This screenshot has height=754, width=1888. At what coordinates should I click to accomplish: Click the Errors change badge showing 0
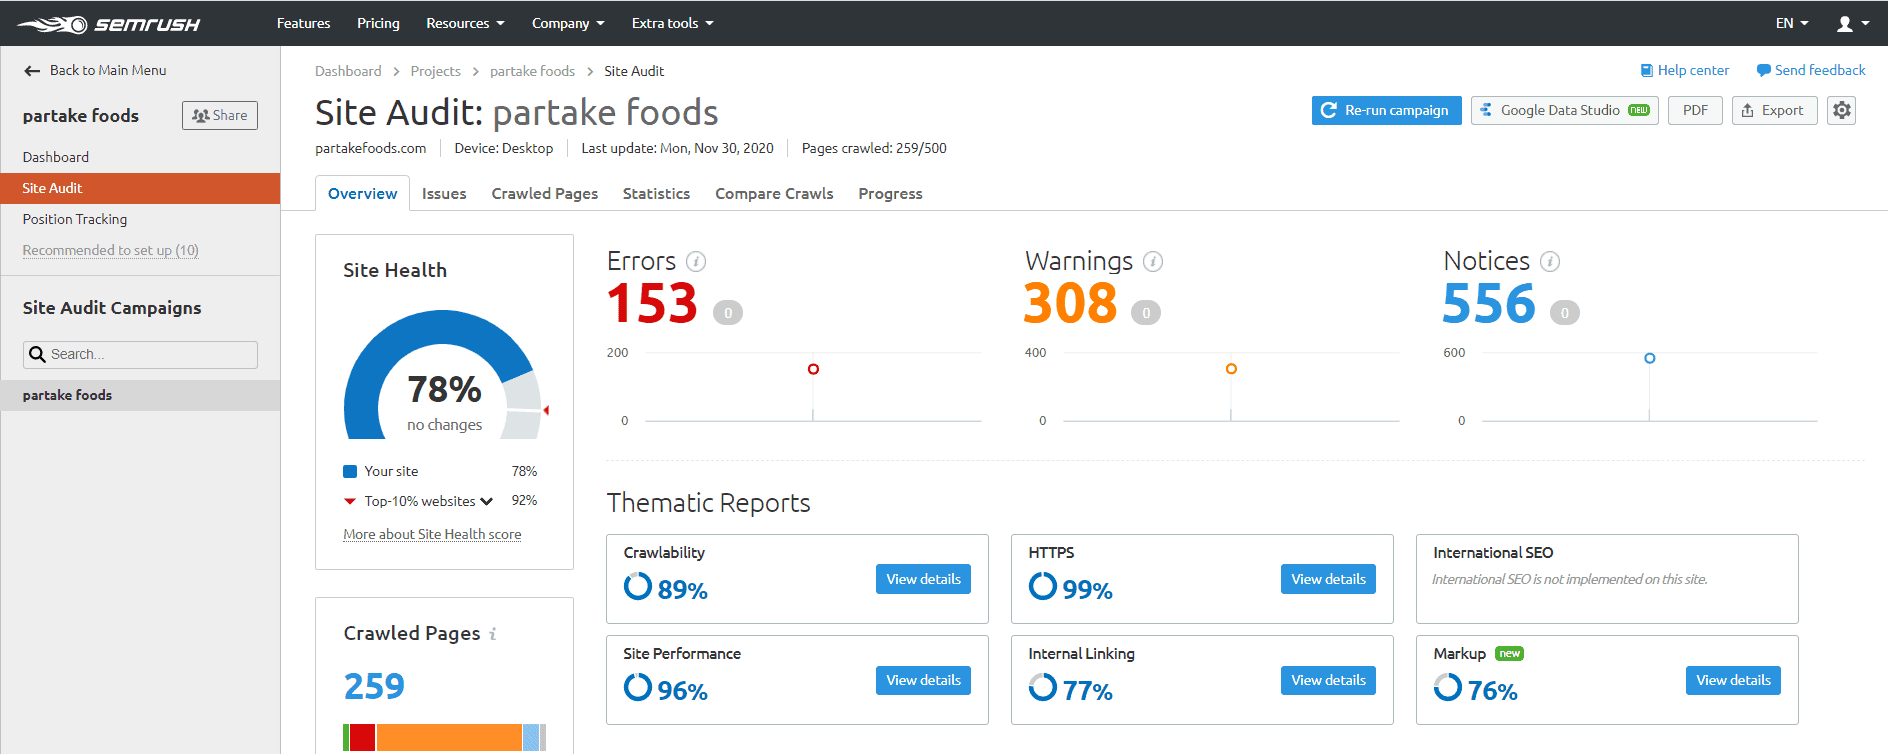click(728, 313)
